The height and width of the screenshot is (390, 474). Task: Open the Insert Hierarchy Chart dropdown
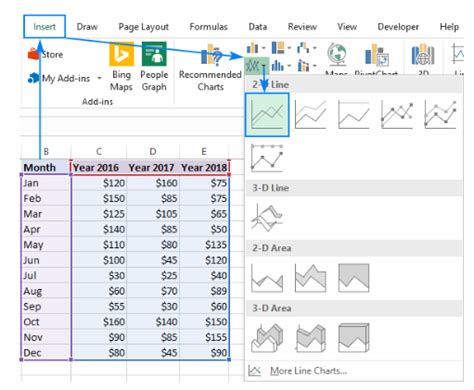(x=281, y=48)
